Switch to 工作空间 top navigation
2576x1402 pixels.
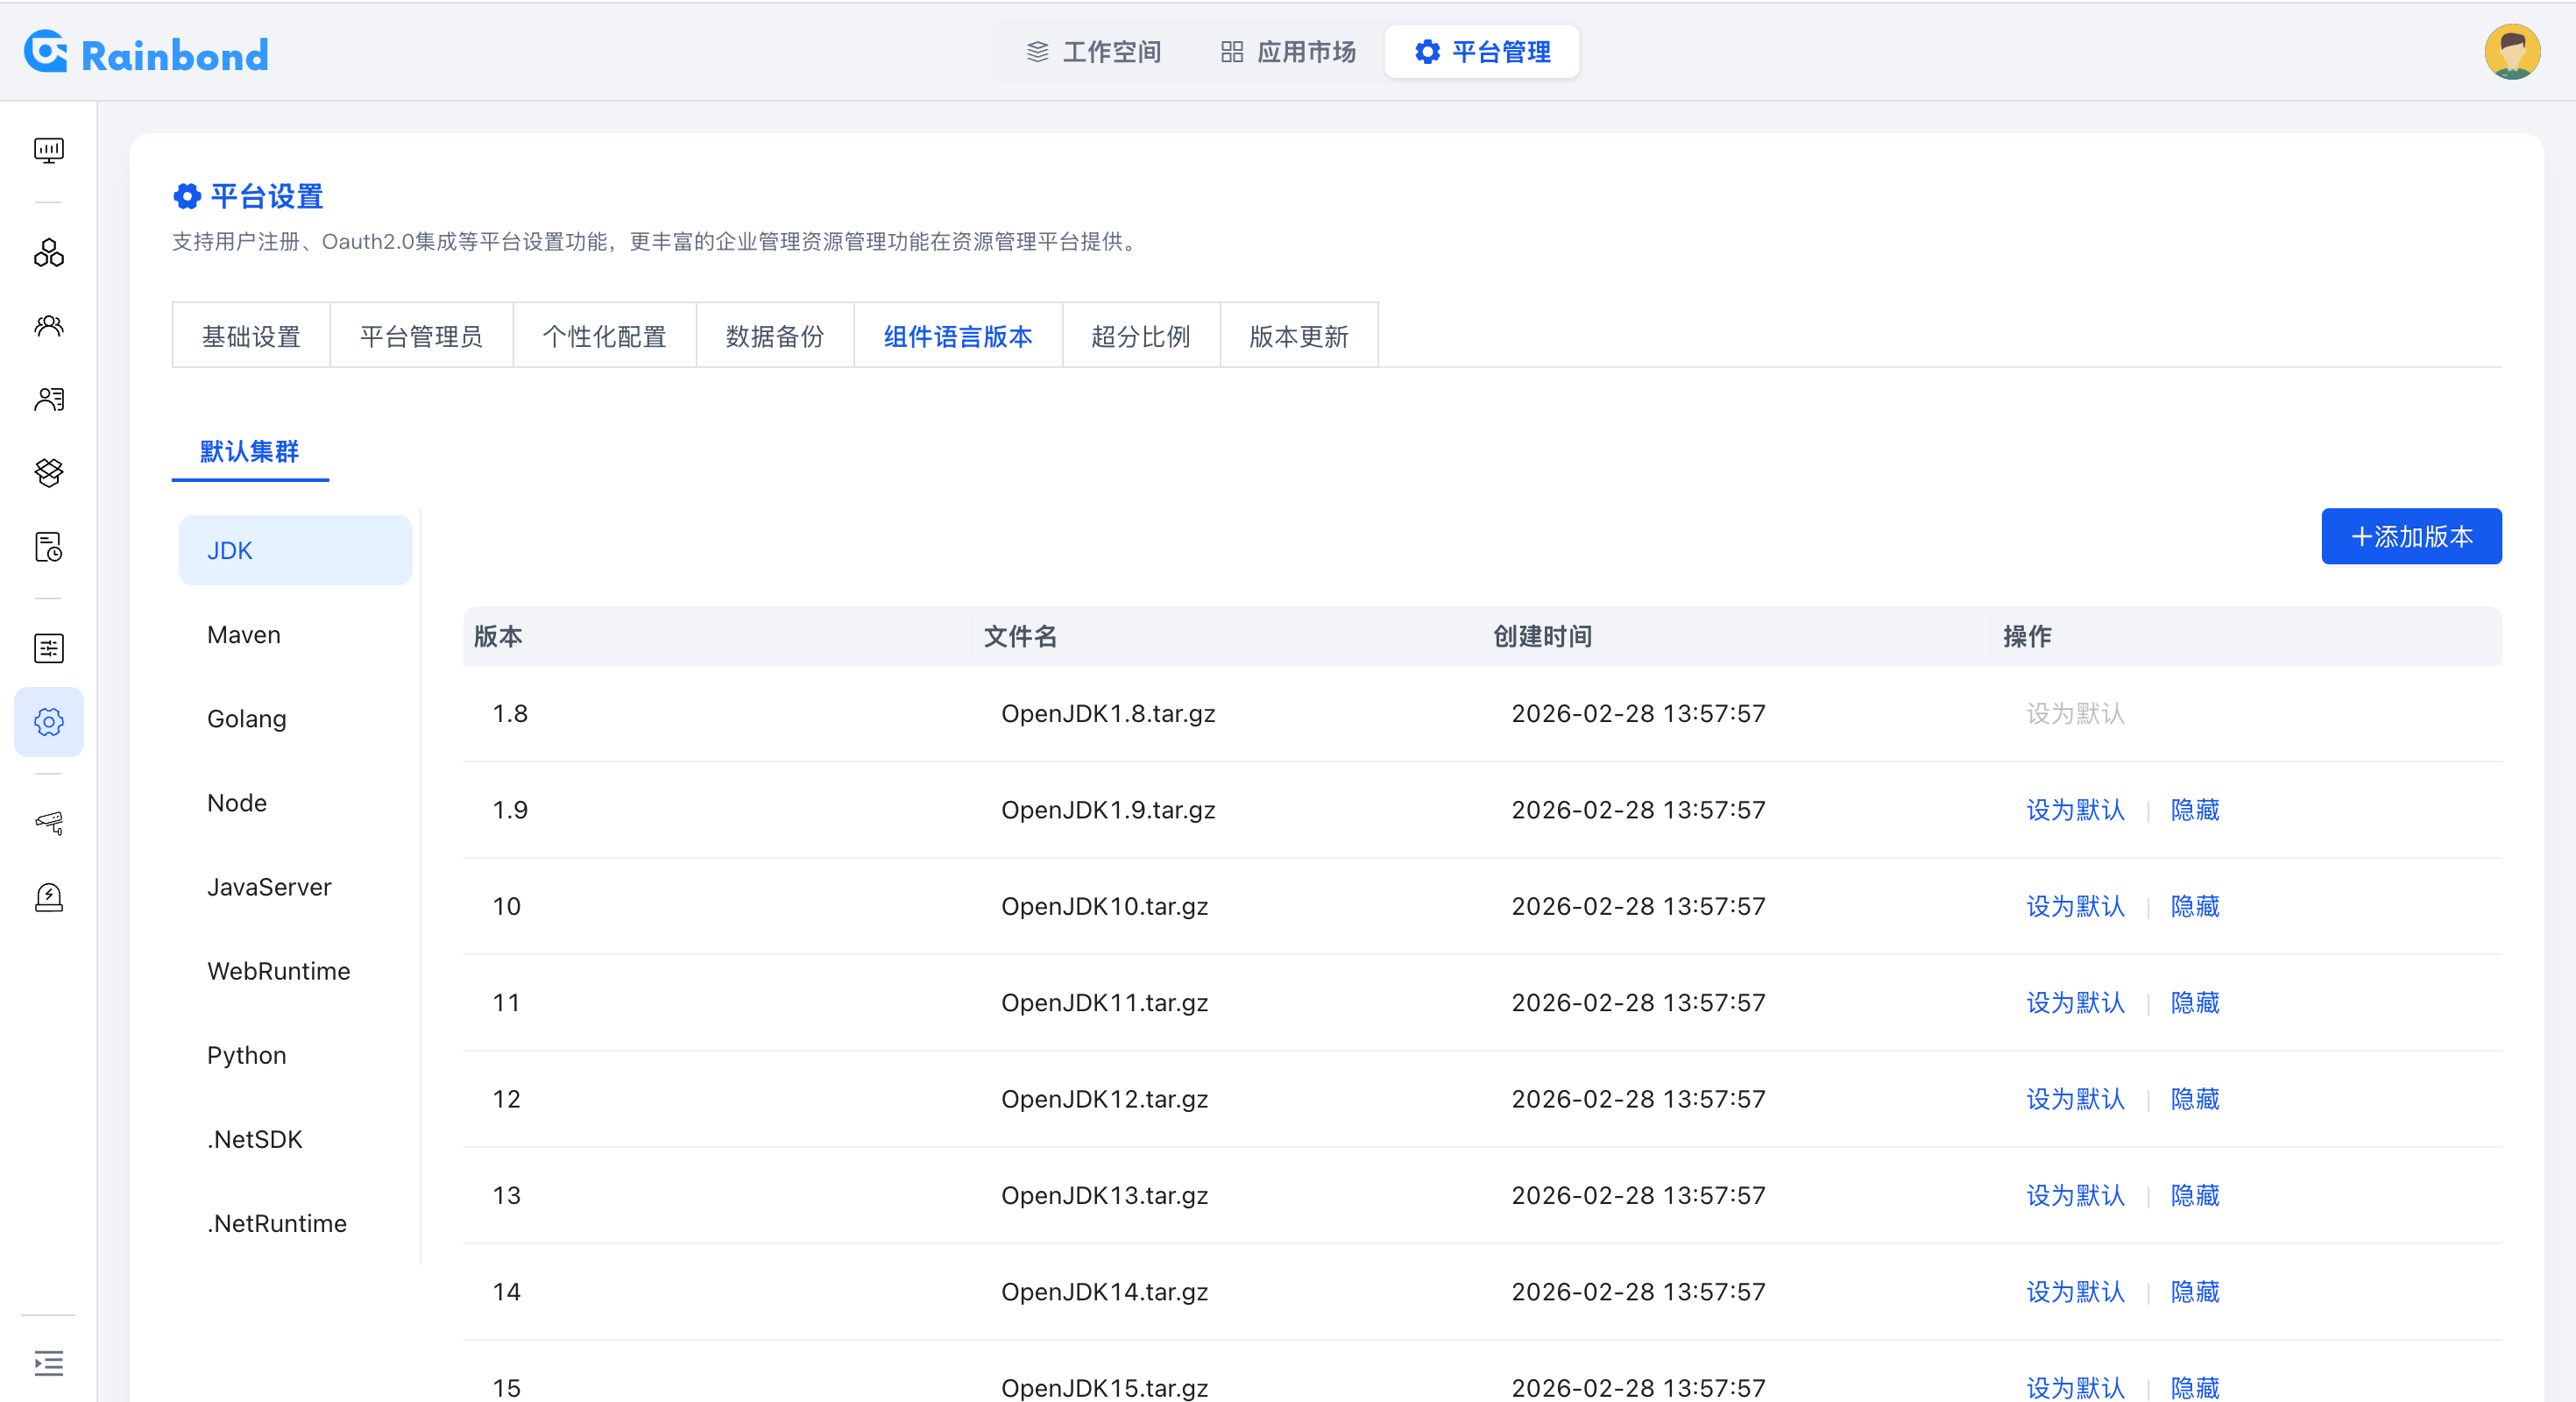tap(1094, 52)
